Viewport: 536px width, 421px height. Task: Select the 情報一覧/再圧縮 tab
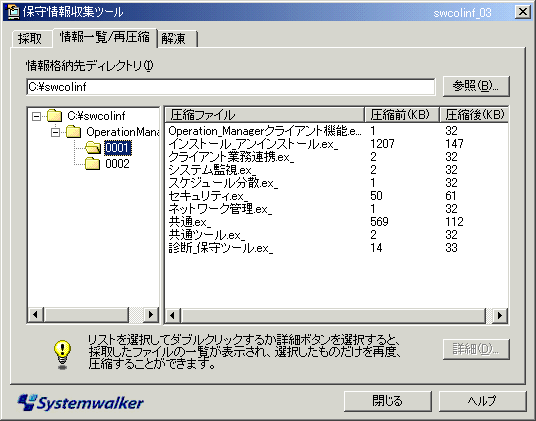(x=105, y=37)
